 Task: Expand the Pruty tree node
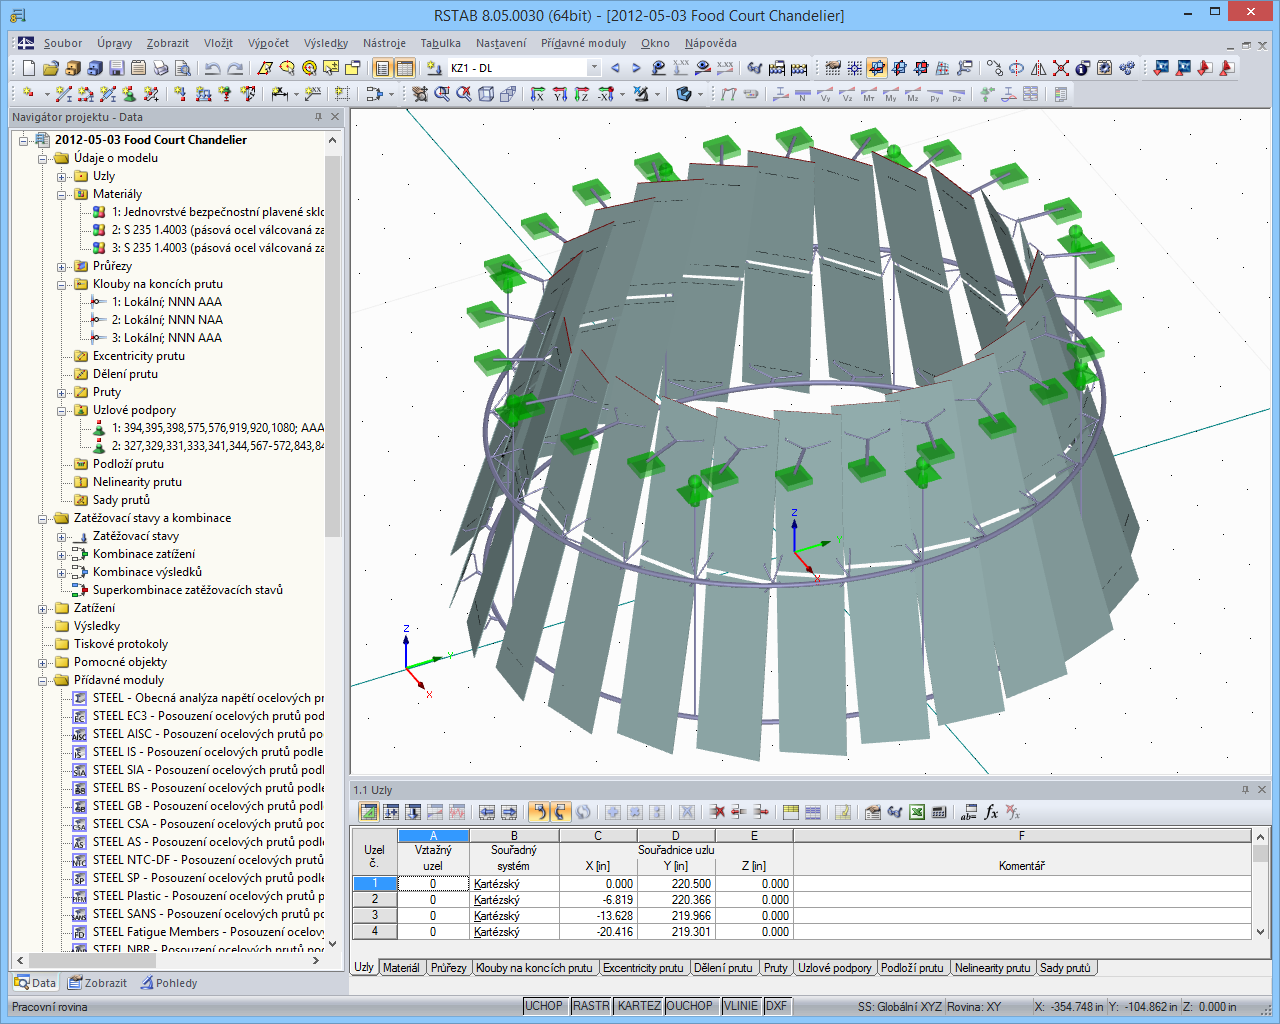coord(61,392)
